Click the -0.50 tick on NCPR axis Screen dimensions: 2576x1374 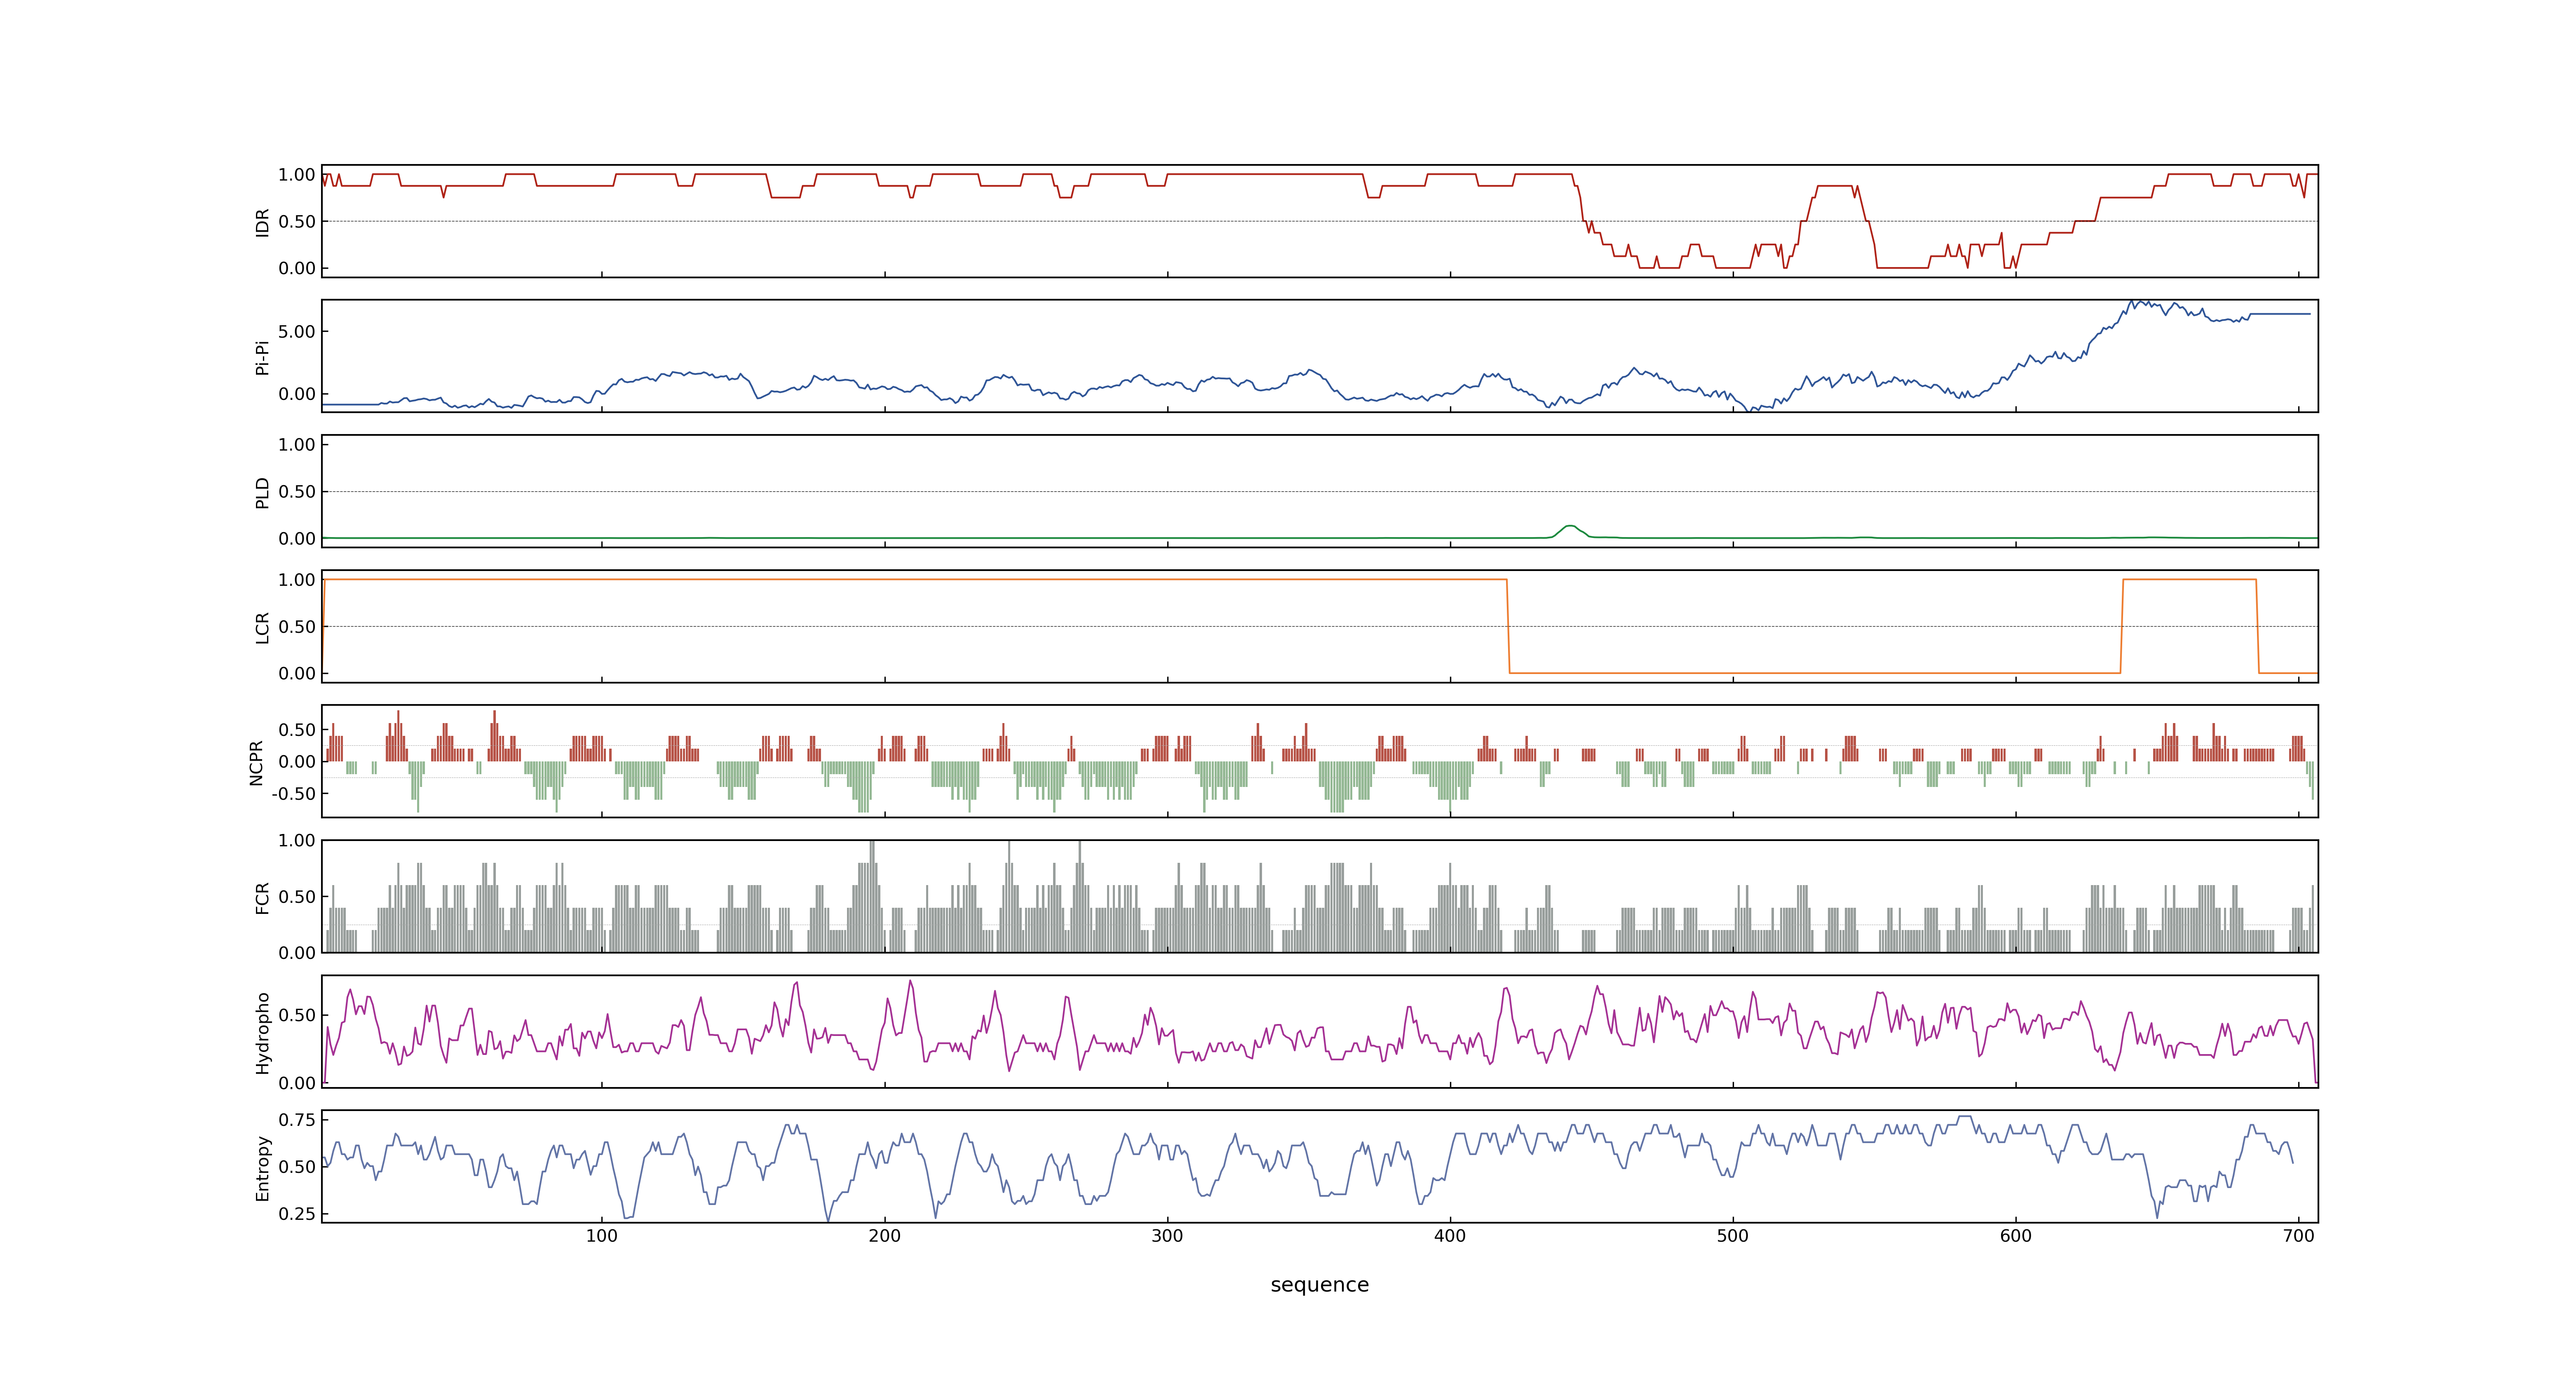[x=293, y=794]
